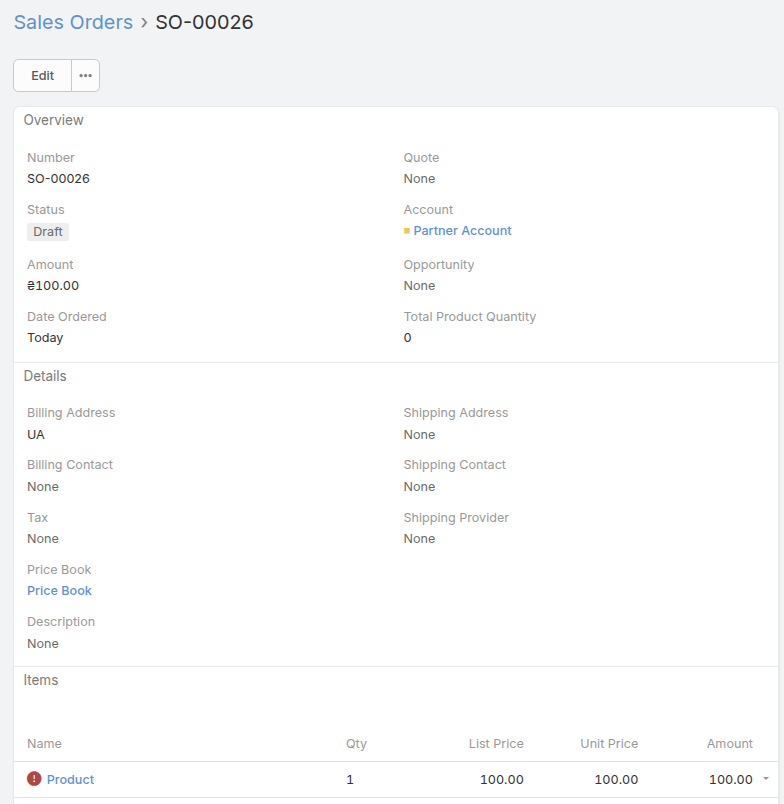
Task: Click the Items panel heading
Action: pos(41,680)
